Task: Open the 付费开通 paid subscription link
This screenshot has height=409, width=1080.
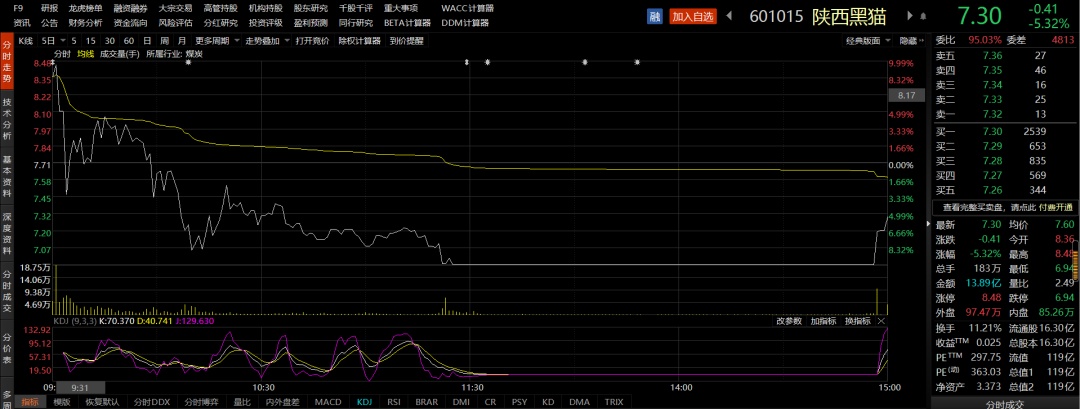Action: (1056, 207)
